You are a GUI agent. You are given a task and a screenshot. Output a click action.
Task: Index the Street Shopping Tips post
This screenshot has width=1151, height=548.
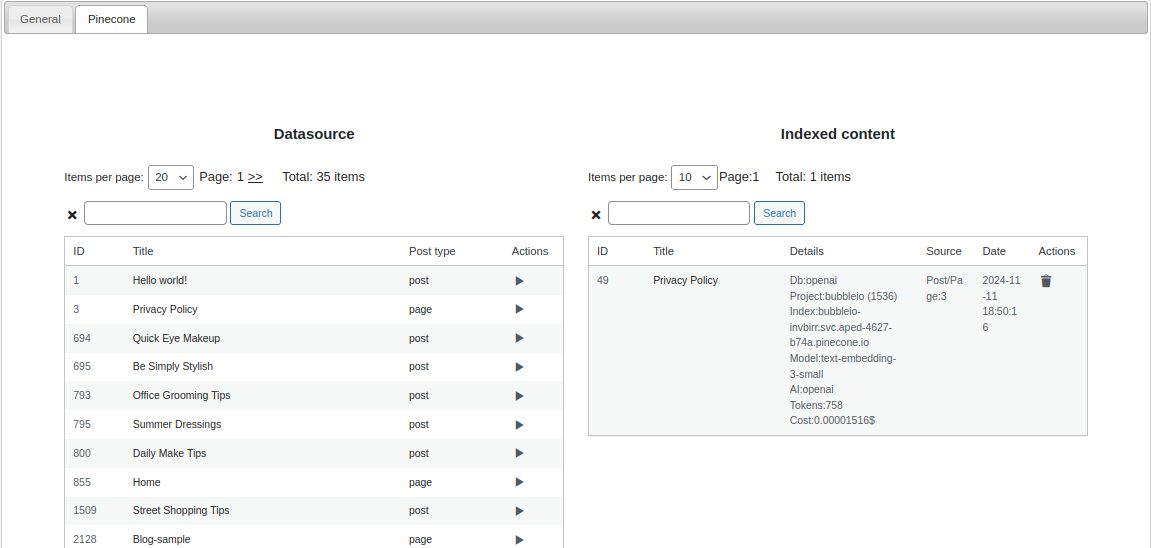click(x=519, y=511)
